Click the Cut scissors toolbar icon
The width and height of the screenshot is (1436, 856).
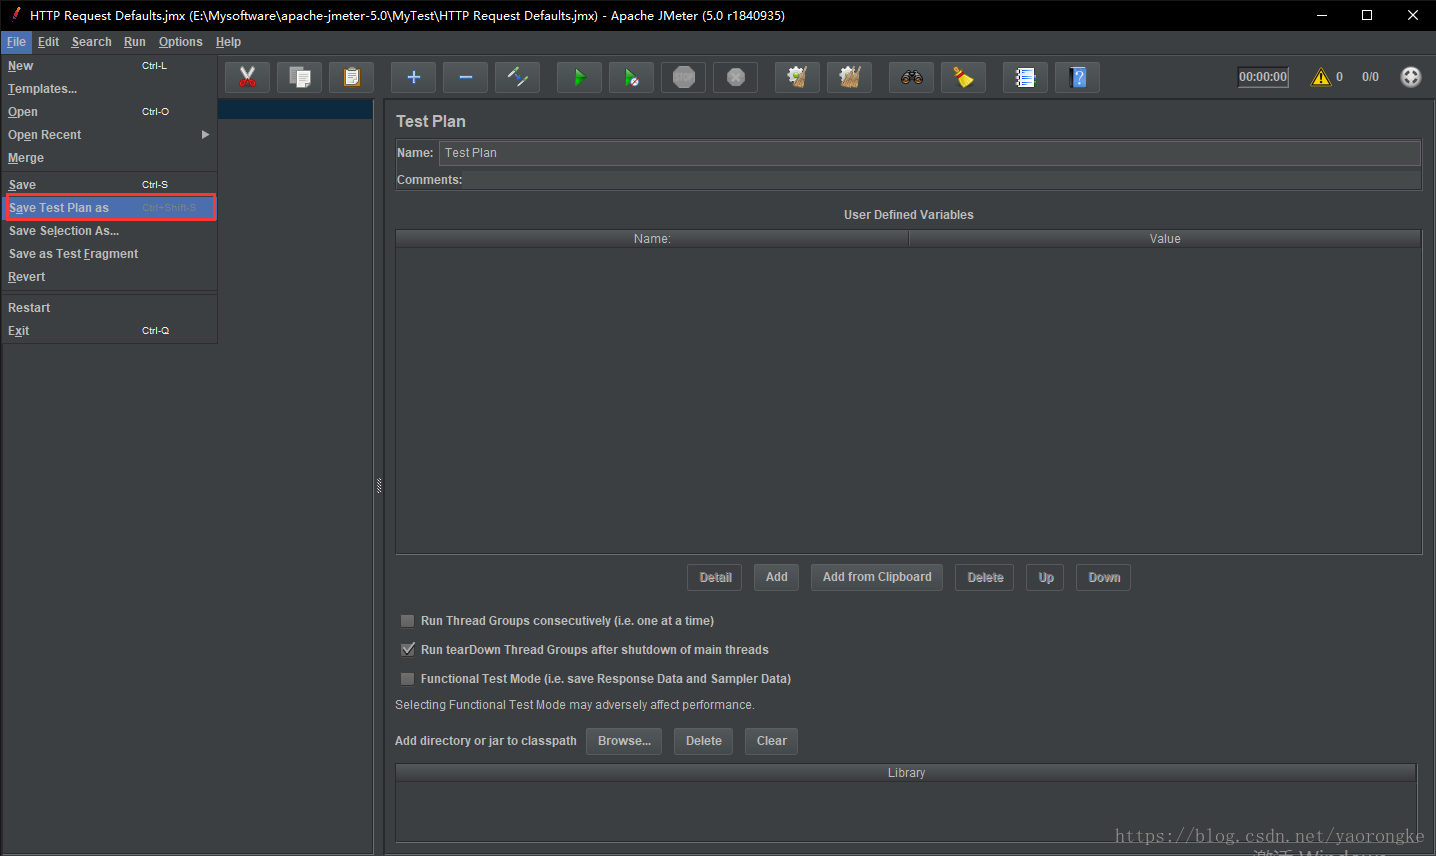coord(247,77)
